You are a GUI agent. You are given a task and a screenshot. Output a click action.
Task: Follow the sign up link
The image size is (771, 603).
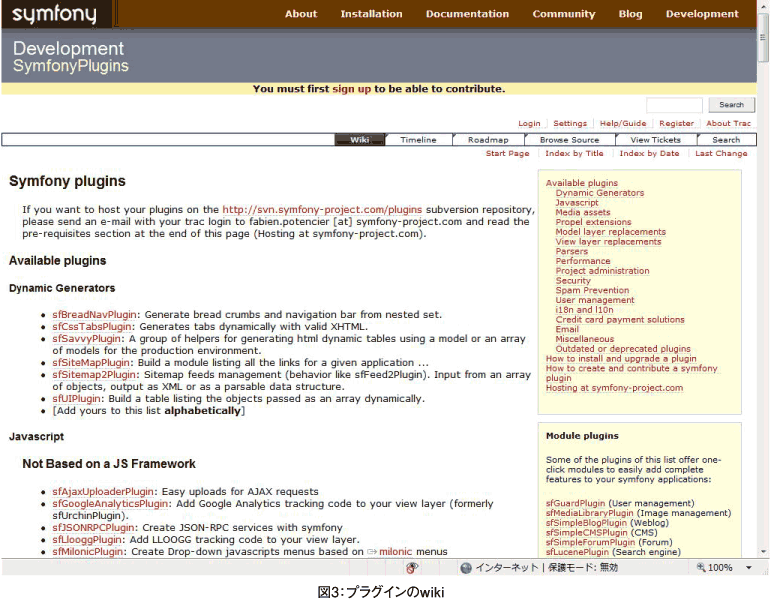352,89
